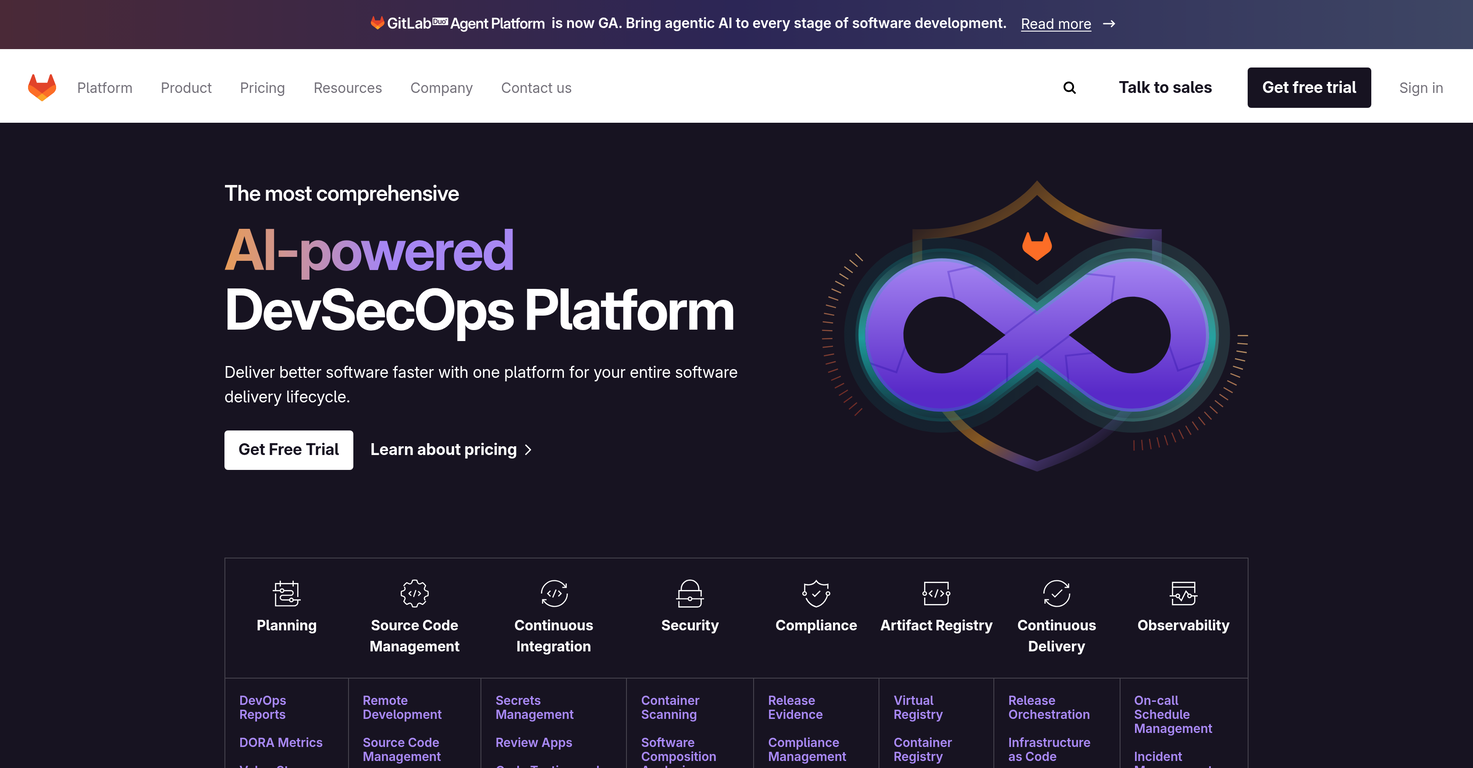
Task: Click the Sign in link
Action: [x=1420, y=87]
